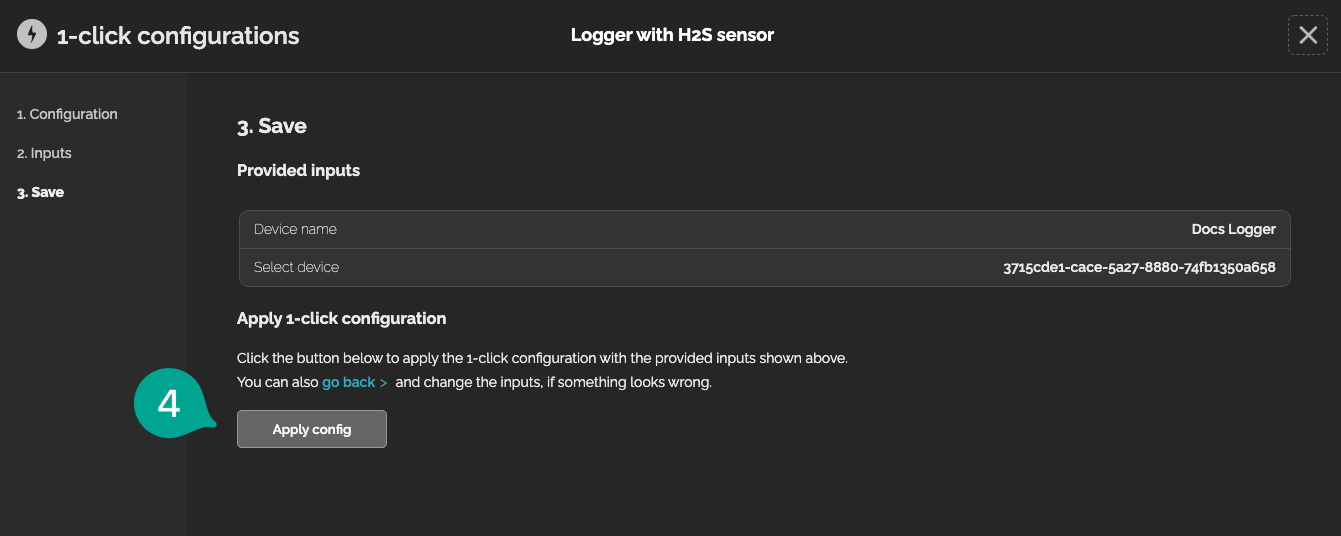1341x536 pixels.
Task: Follow the go back link
Action: pos(348,383)
